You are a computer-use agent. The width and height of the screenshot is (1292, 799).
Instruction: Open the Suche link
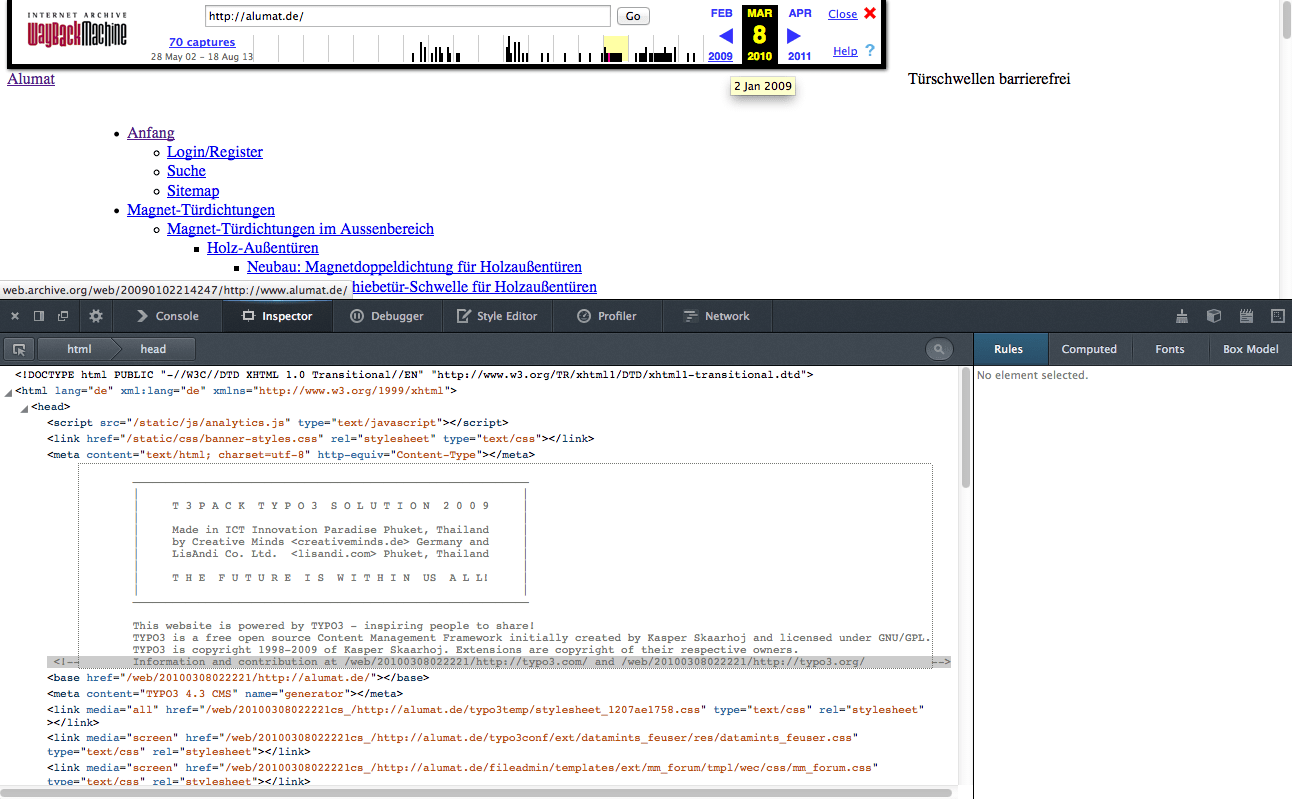[x=186, y=171]
